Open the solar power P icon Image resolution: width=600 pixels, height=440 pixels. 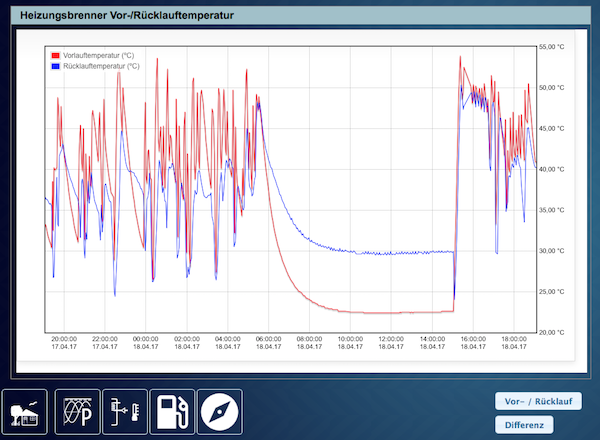point(78,412)
